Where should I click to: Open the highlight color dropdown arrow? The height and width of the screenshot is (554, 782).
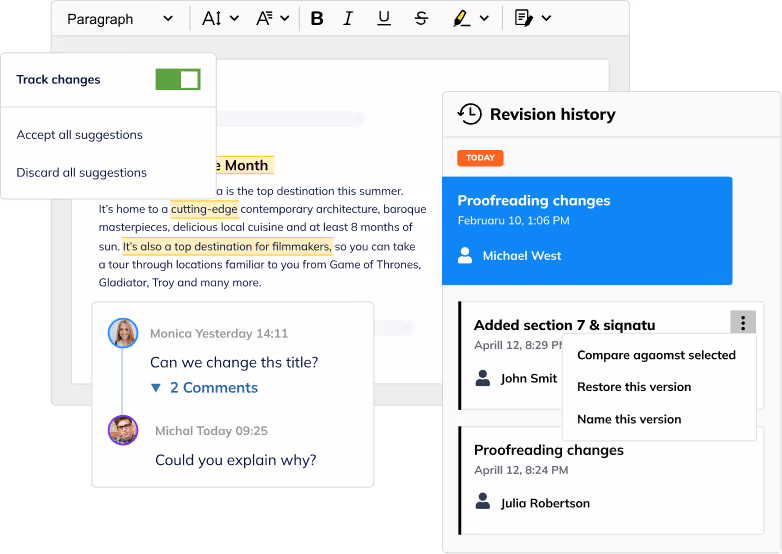click(485, 19)
